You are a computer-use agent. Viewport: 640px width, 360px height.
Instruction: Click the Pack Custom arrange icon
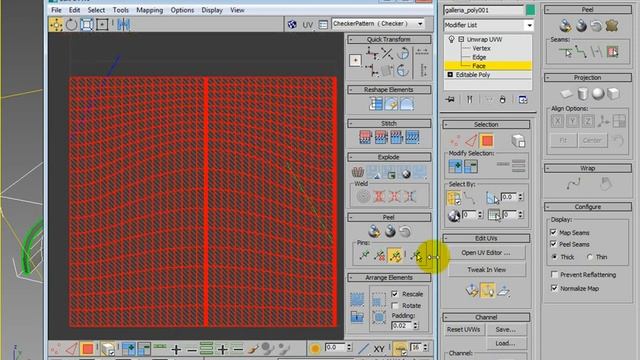pyautogui.click(x=357, y=300)
